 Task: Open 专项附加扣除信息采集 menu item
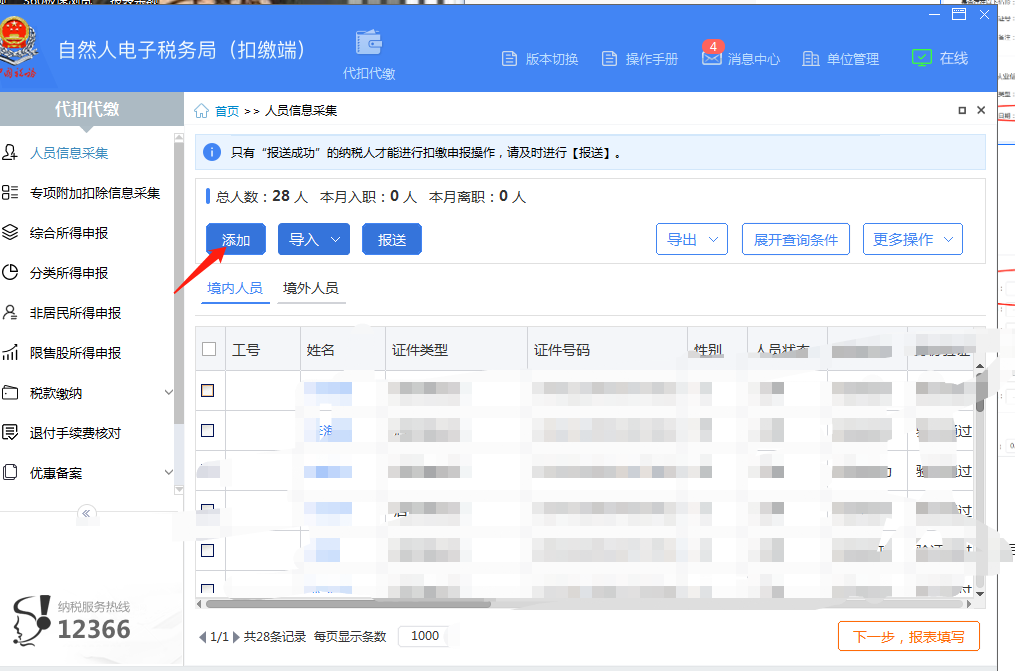click(95, 193)
